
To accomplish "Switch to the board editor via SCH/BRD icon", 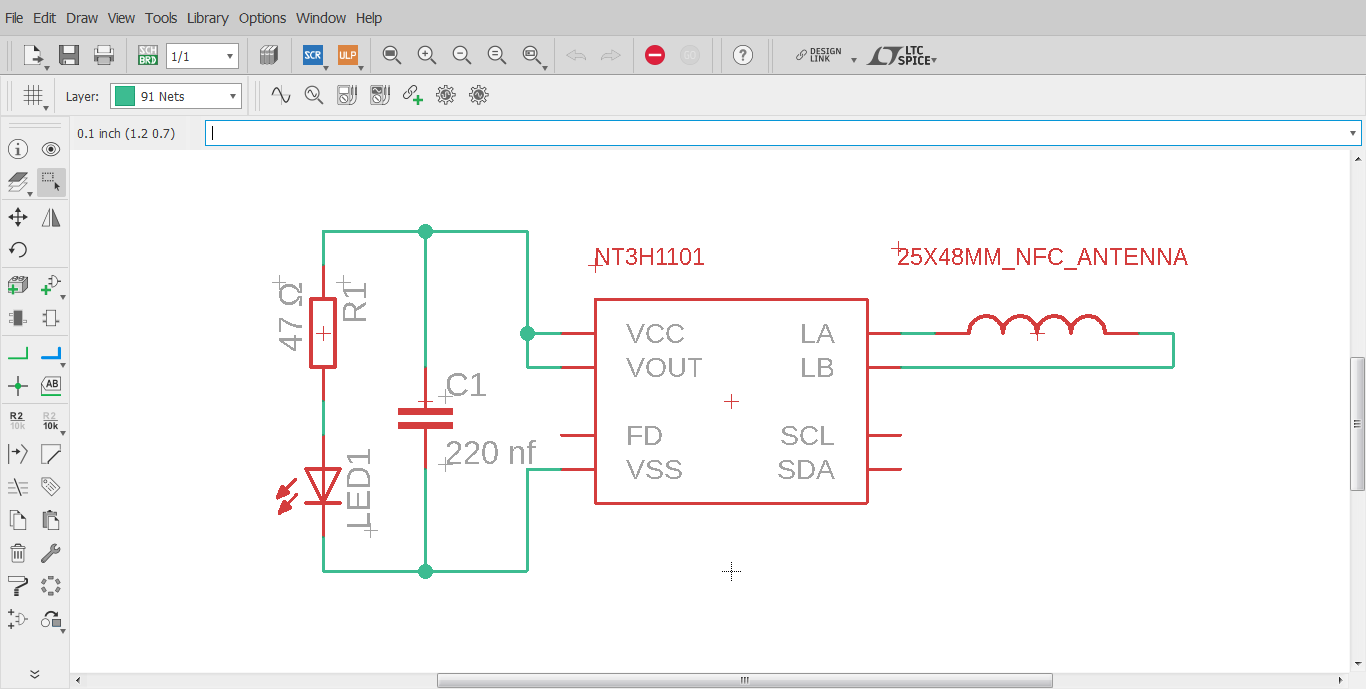I will tap(146, 55).
